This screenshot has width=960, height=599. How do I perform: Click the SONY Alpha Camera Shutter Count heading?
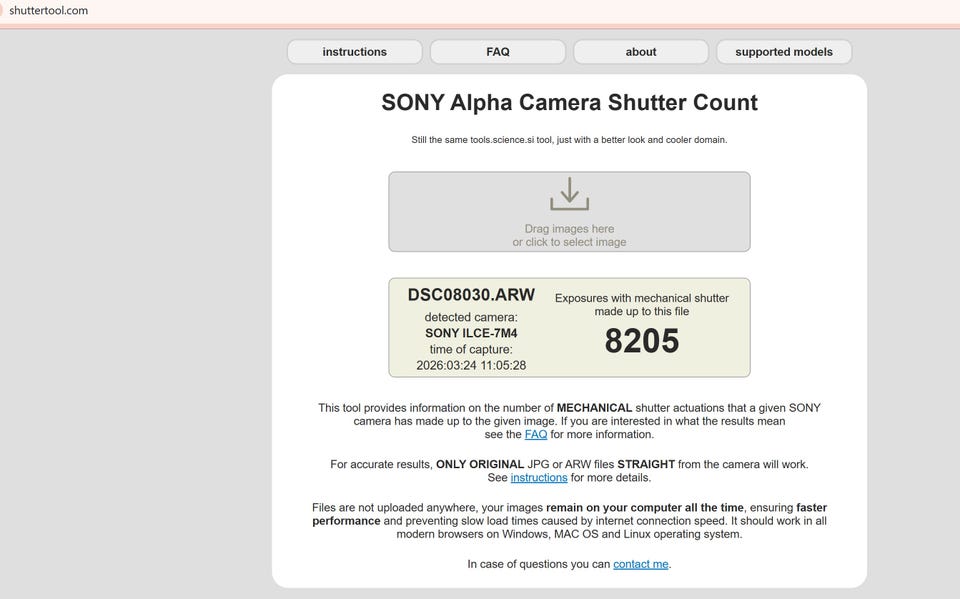pos(569,102)
